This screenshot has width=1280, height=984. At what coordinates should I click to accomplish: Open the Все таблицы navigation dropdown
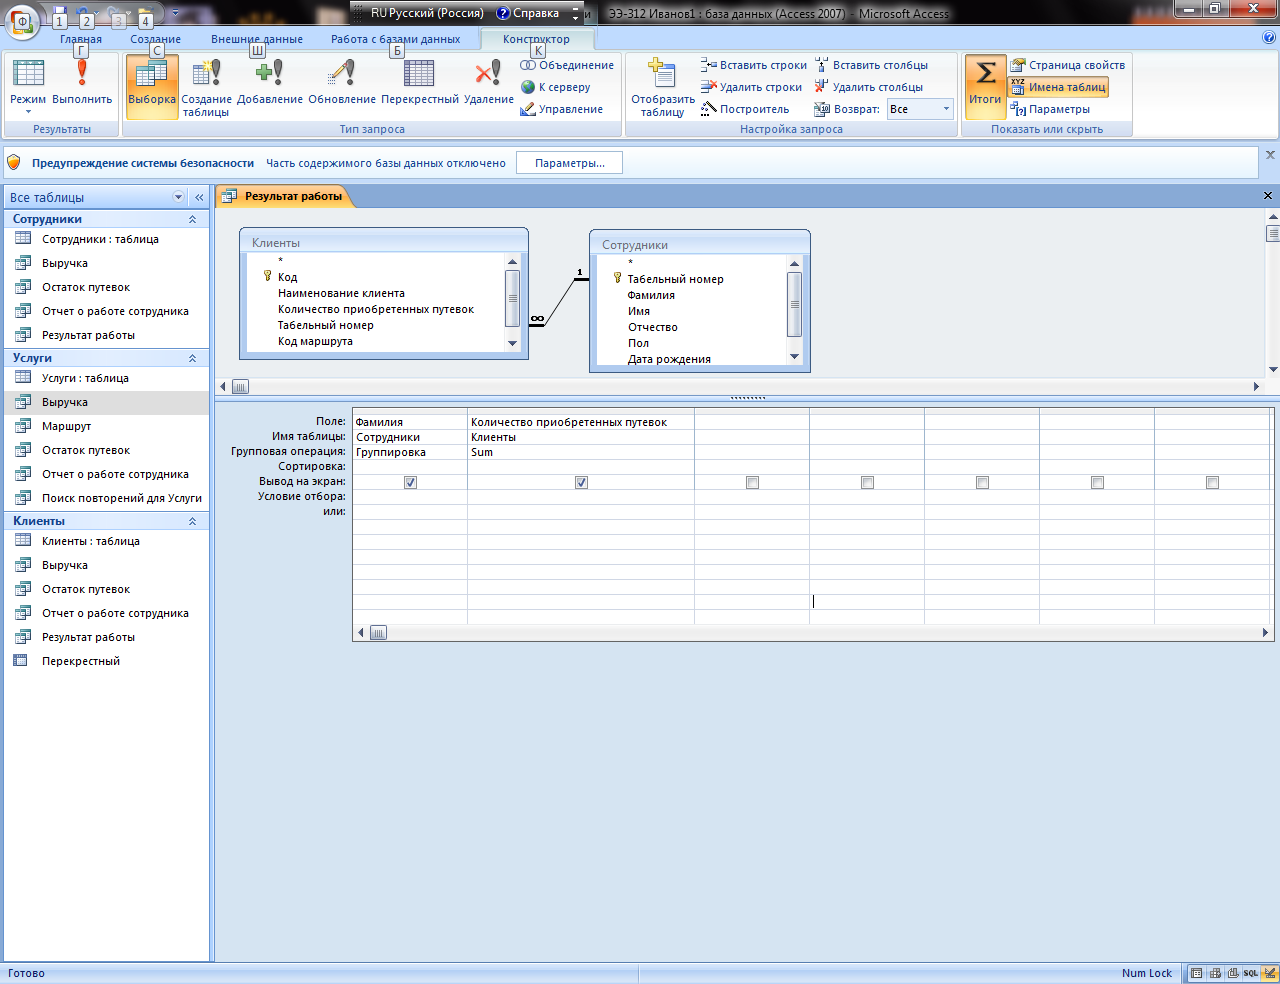(179, 197)
